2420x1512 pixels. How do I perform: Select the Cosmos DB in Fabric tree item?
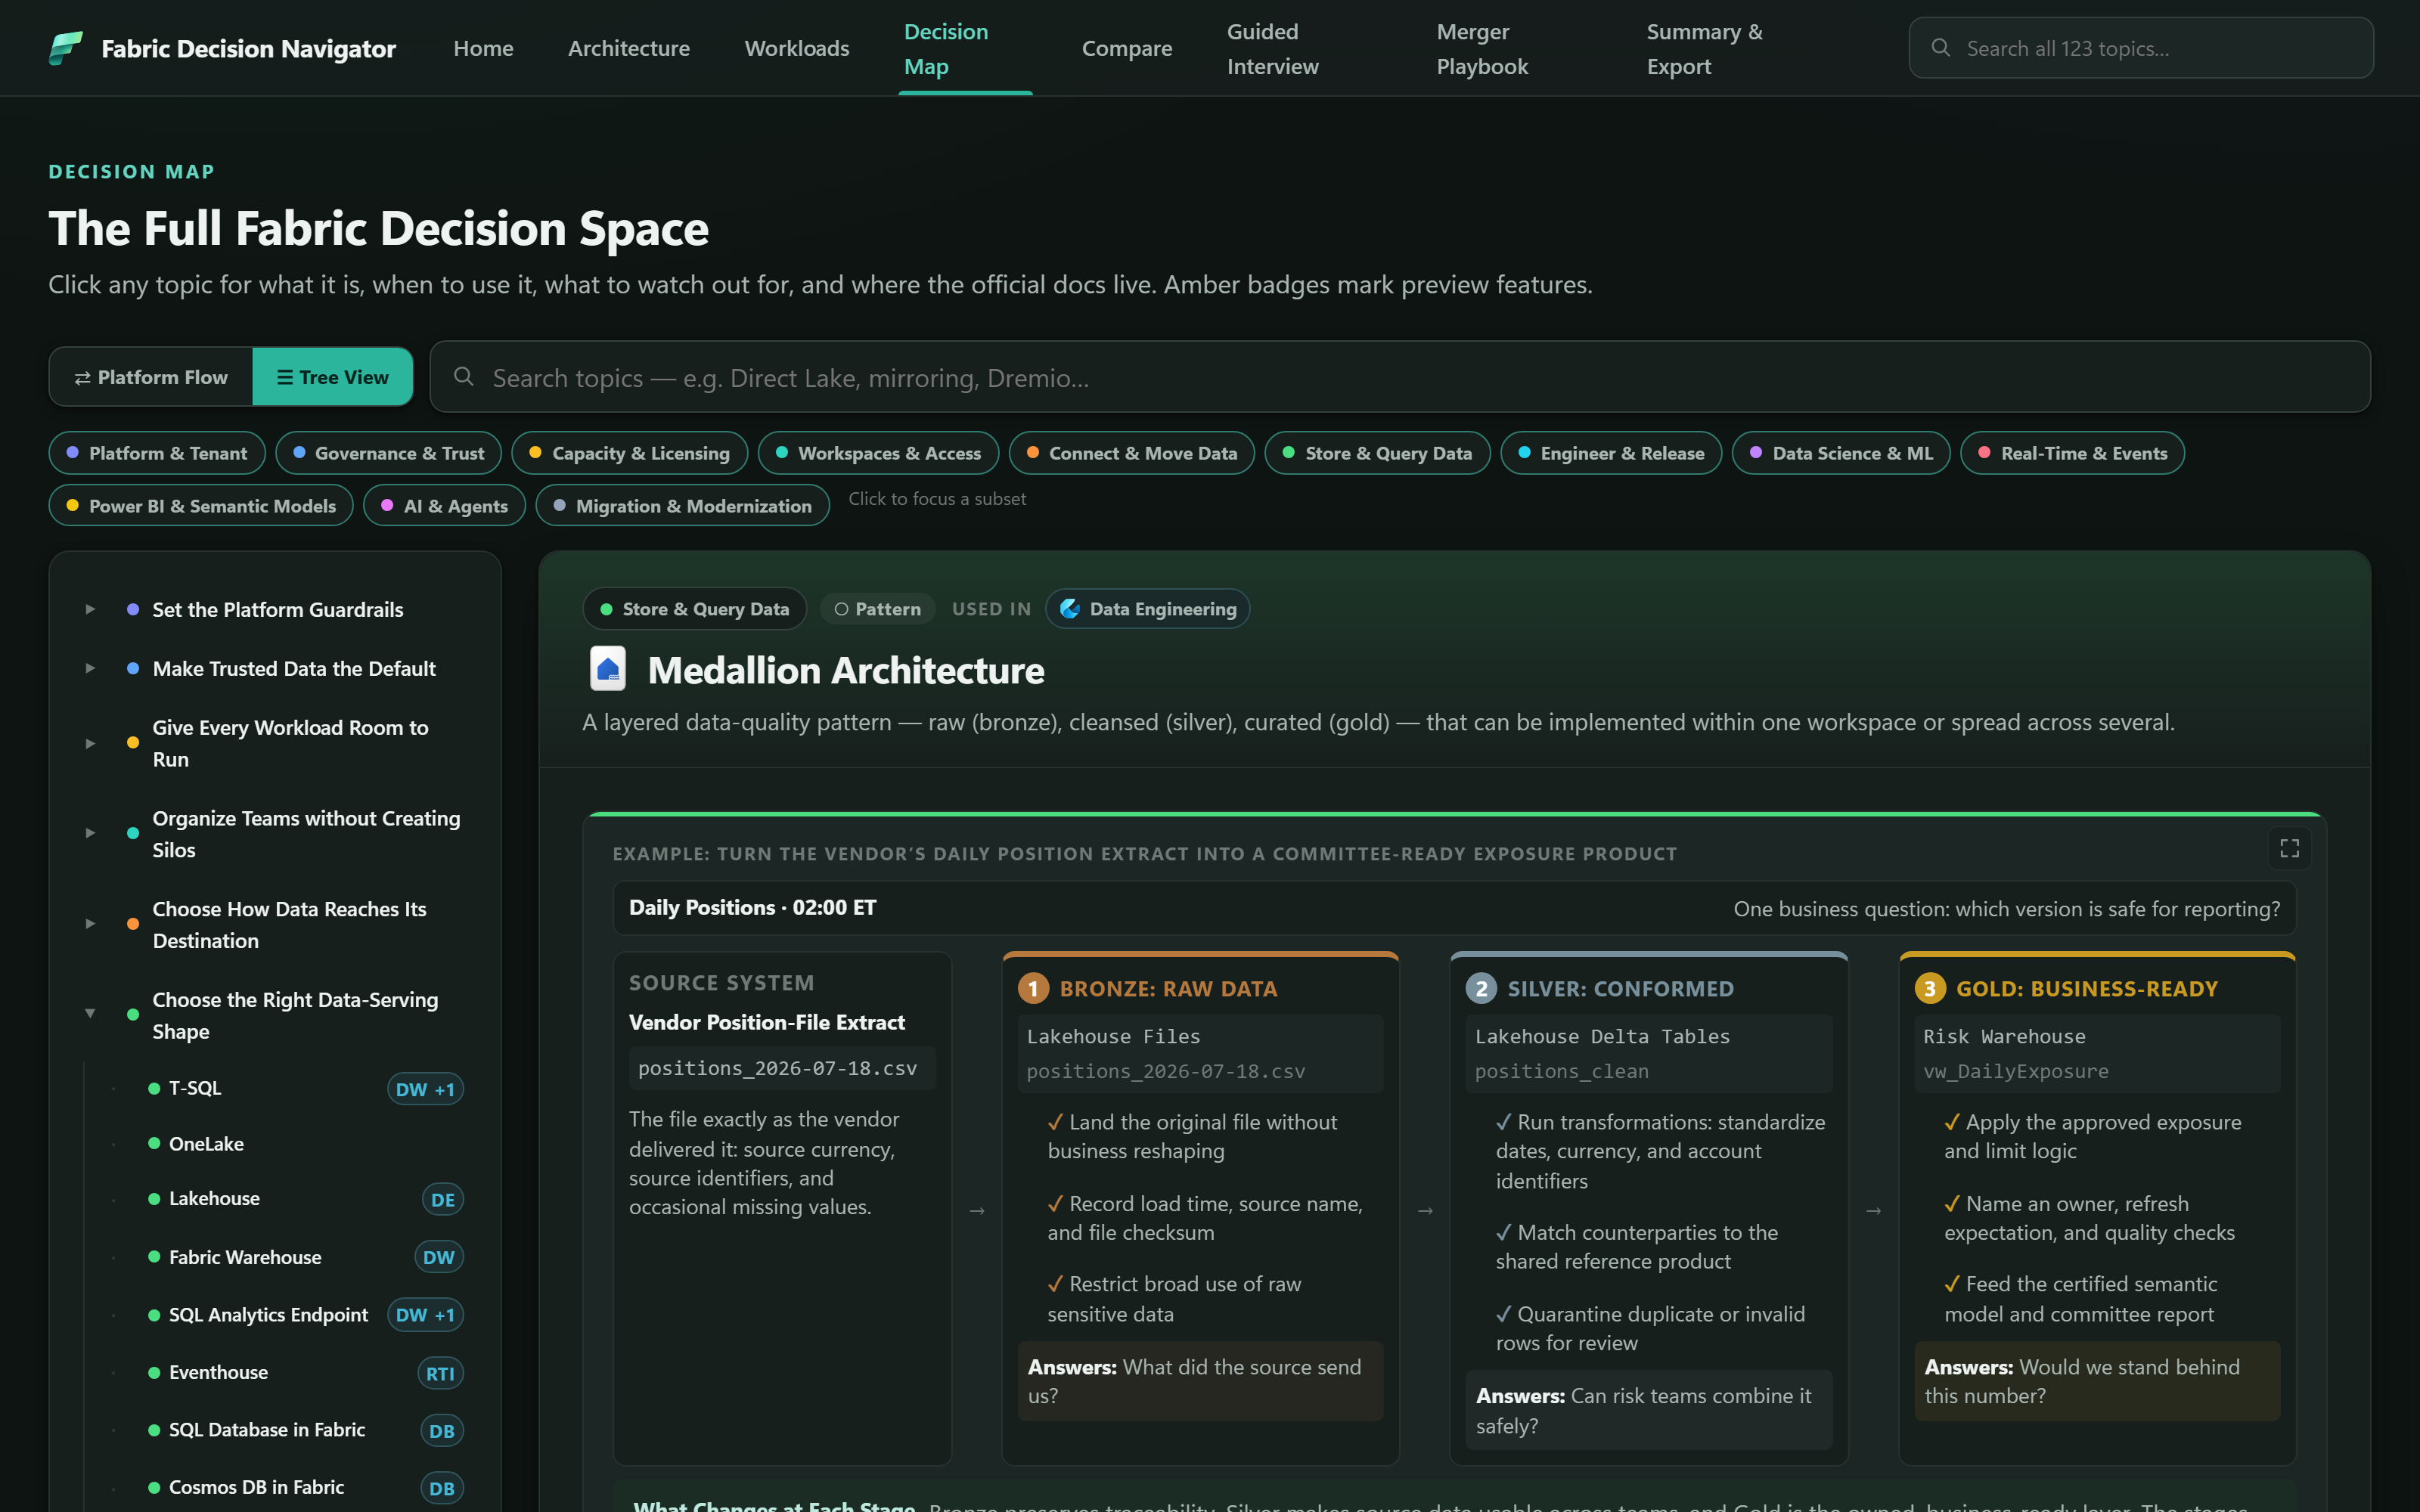(256, 1488)
